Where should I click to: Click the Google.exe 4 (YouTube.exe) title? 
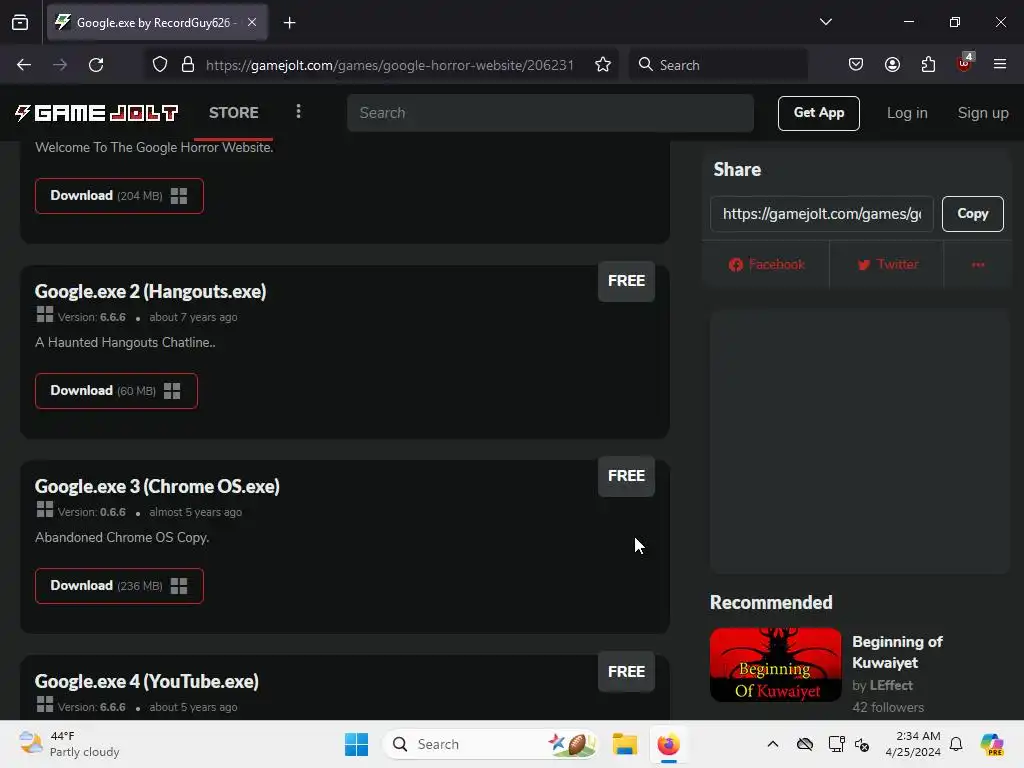pos(146,681)
